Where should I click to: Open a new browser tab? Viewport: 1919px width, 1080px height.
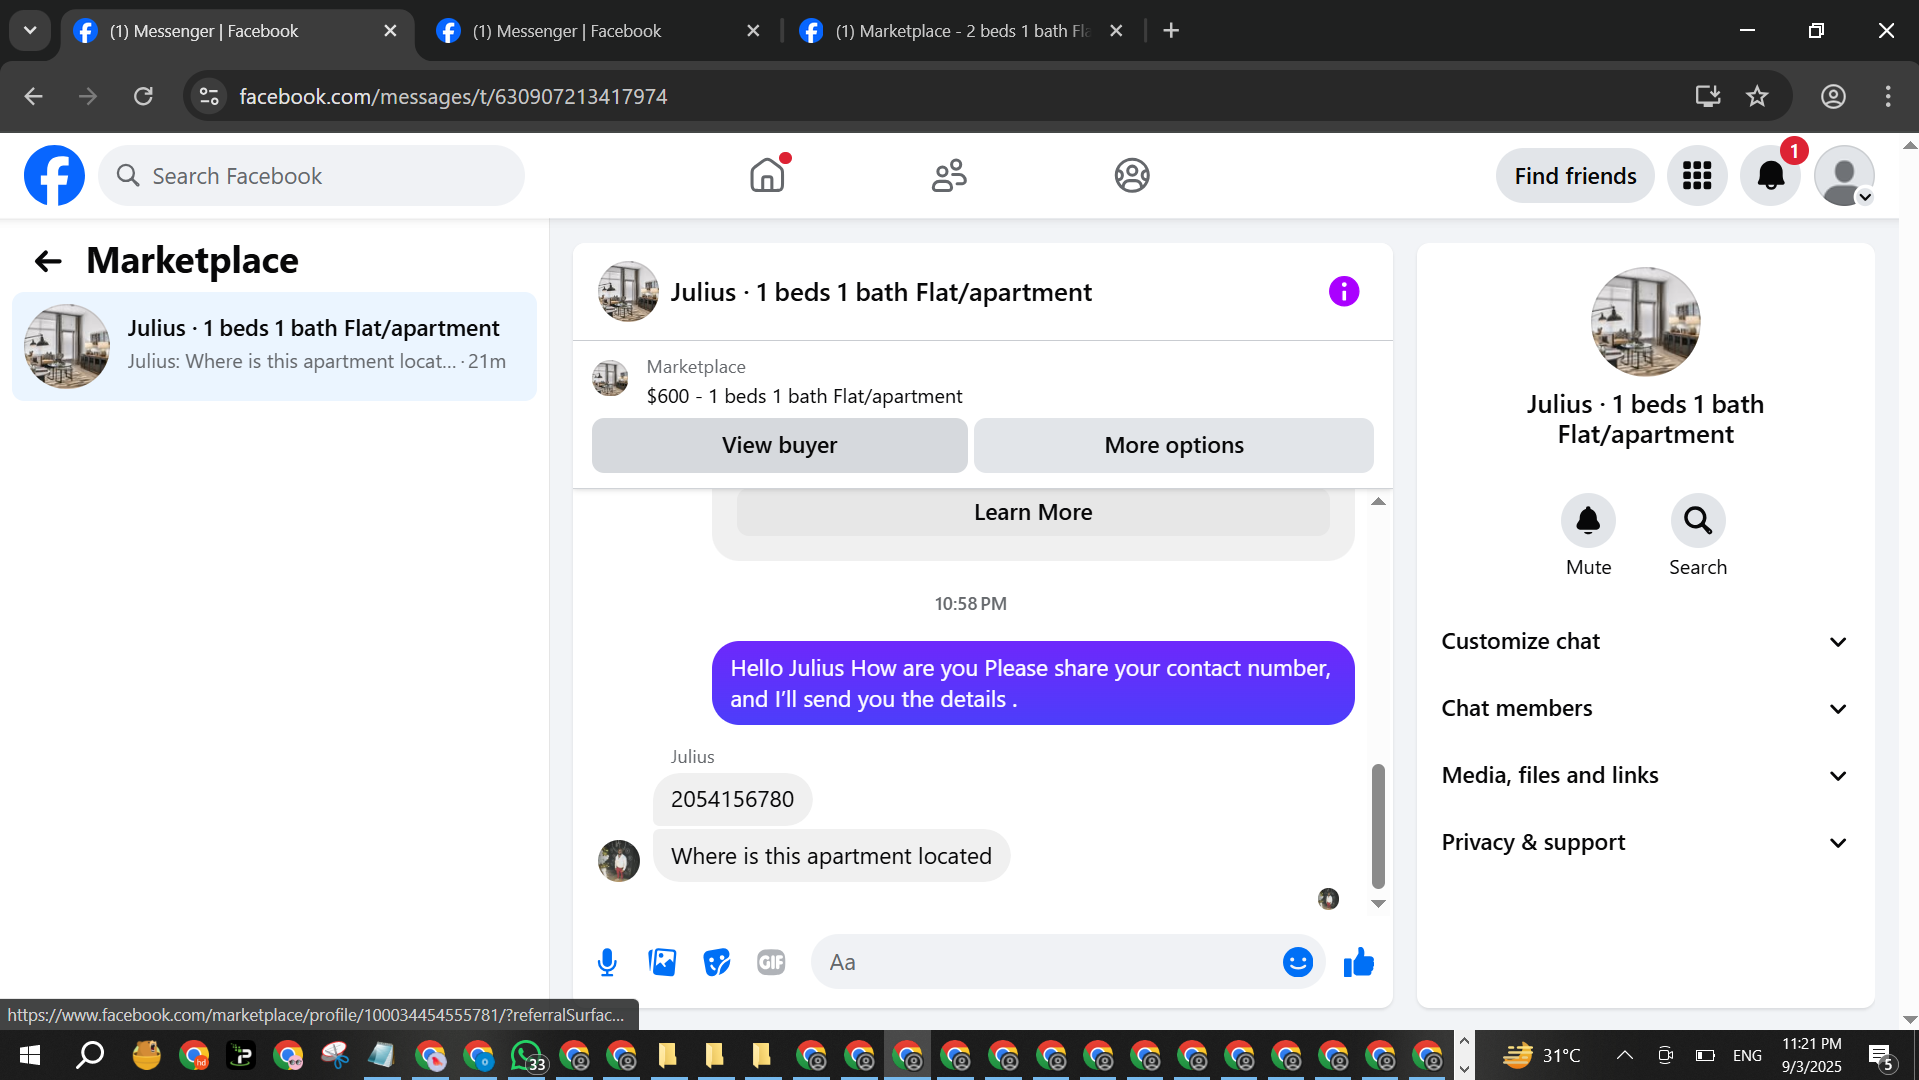tap(1171, 31)
